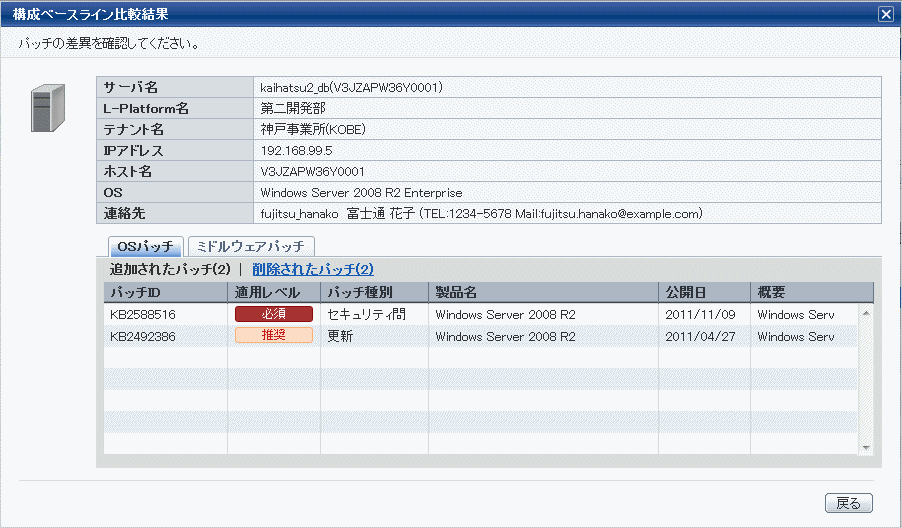Click the patch list scrollbar down arrow
The height and width of the screenshot is (528, 902).
coord(866,448)
